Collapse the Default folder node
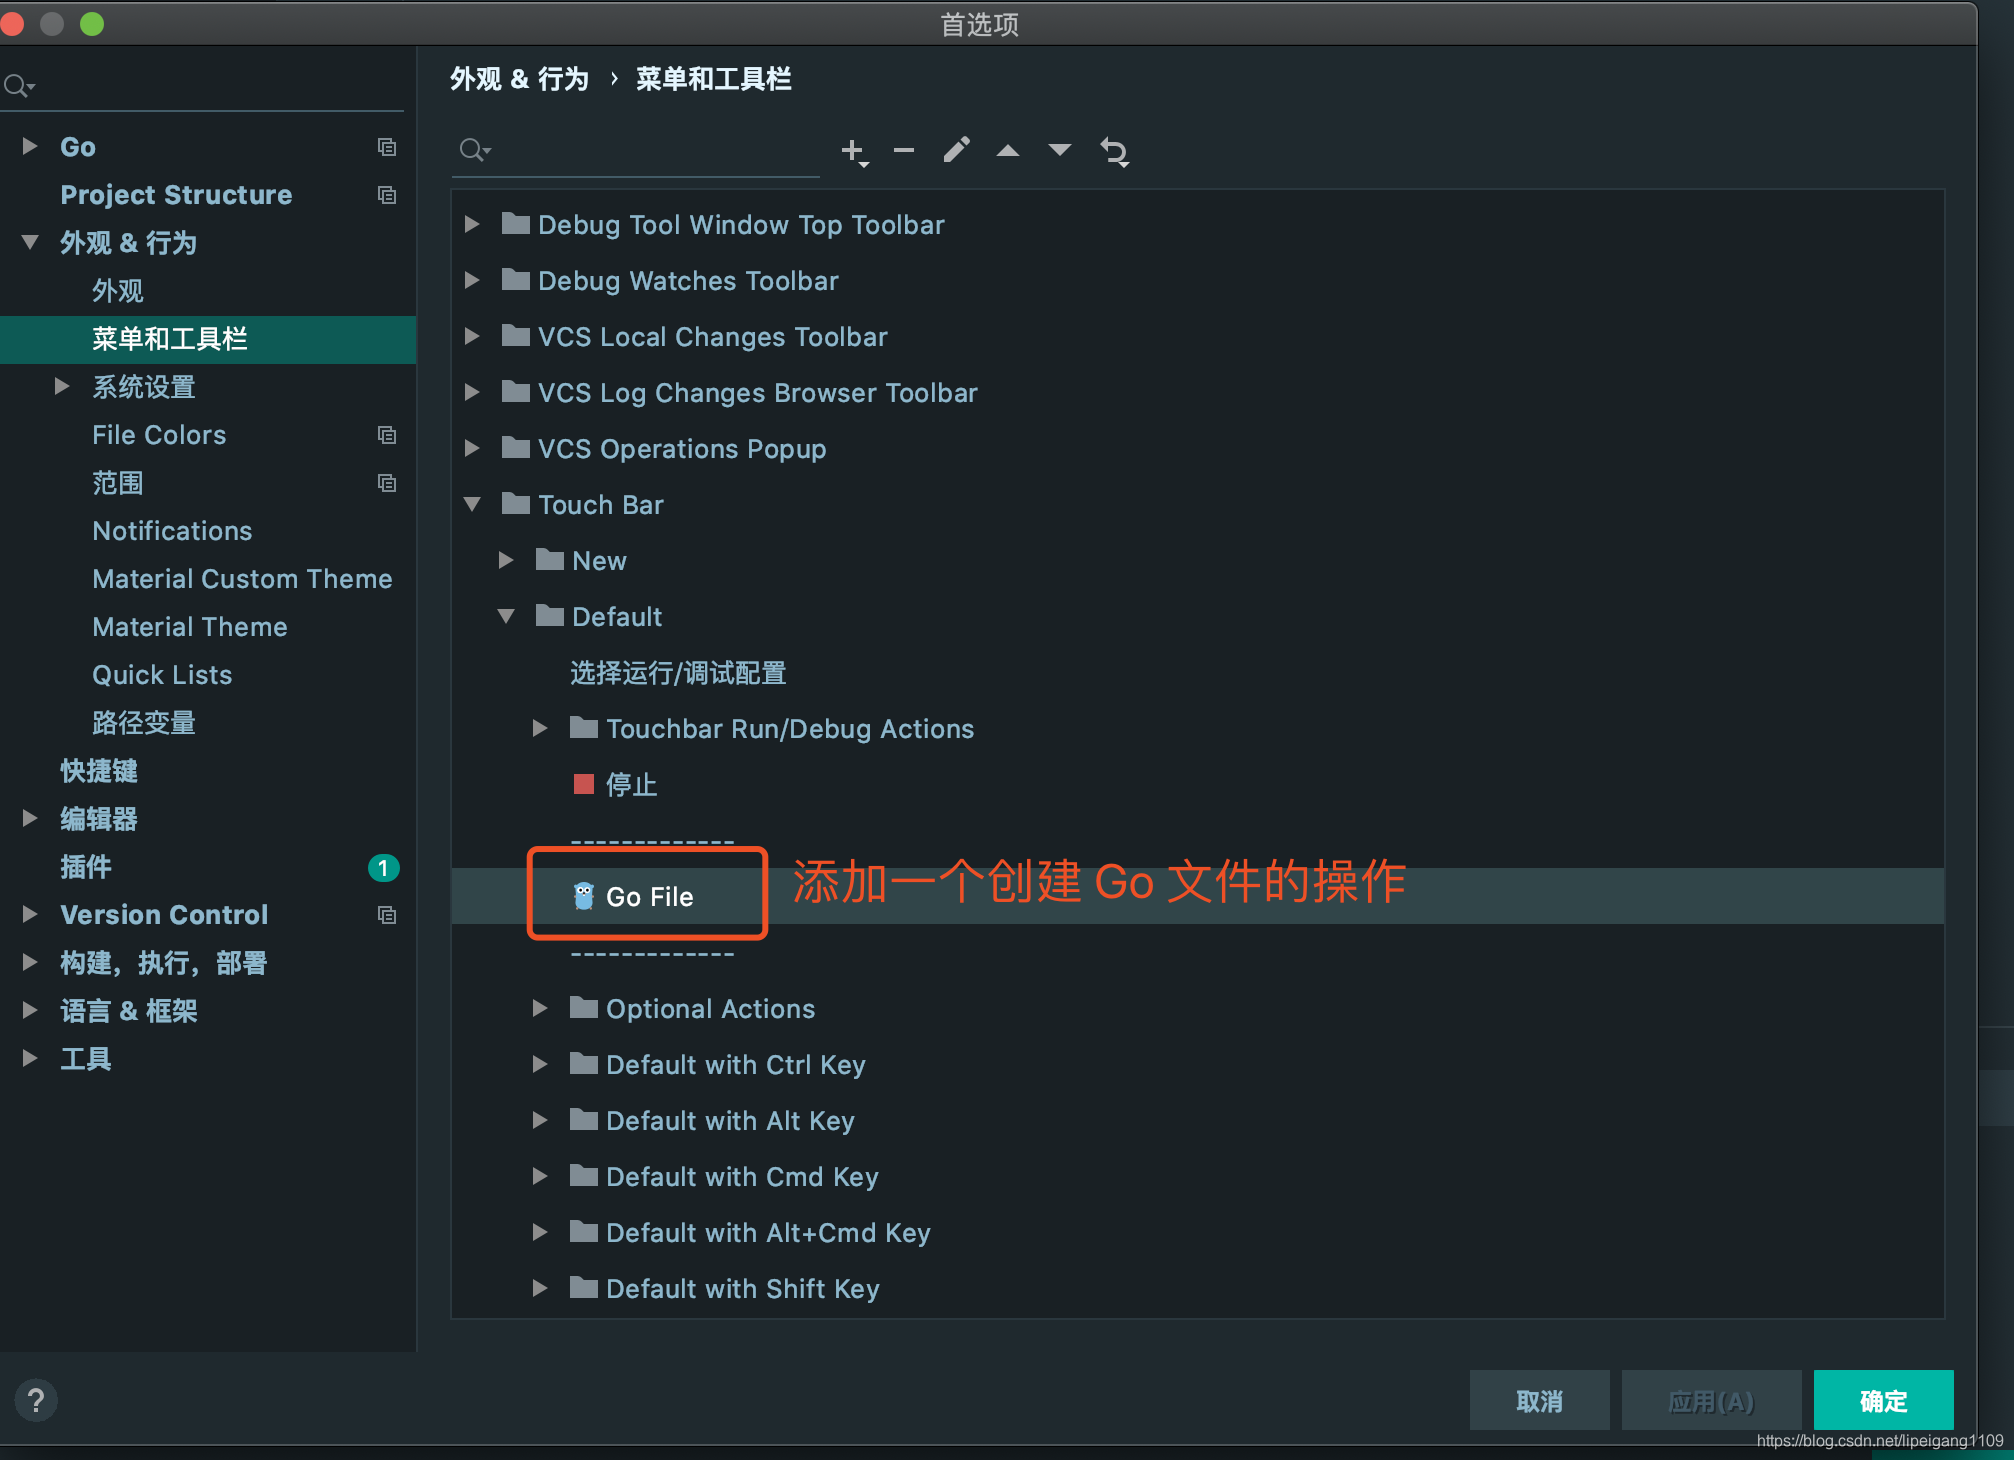2014x1460 pixels. click(506, 616)
